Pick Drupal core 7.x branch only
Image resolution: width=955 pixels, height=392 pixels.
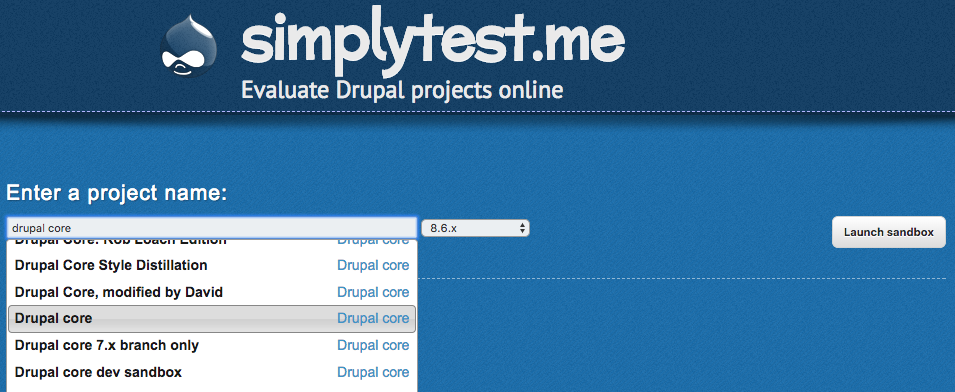[x=212, y=345]
